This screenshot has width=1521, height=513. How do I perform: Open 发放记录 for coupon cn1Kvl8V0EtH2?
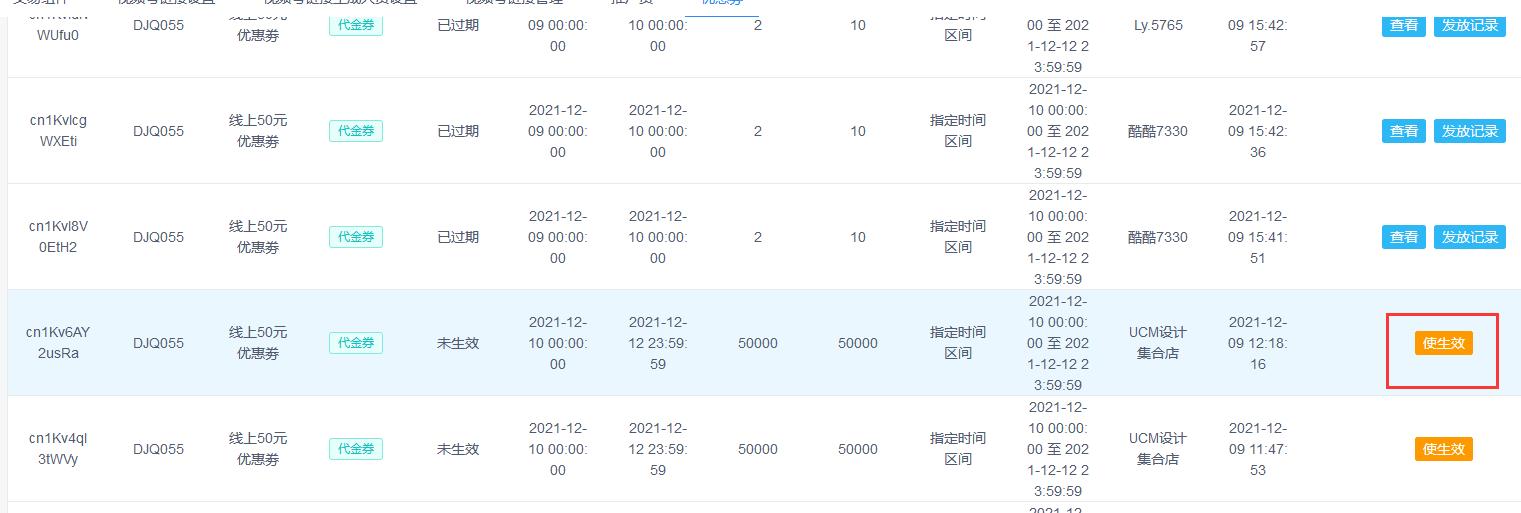[x=1469, y=237]
